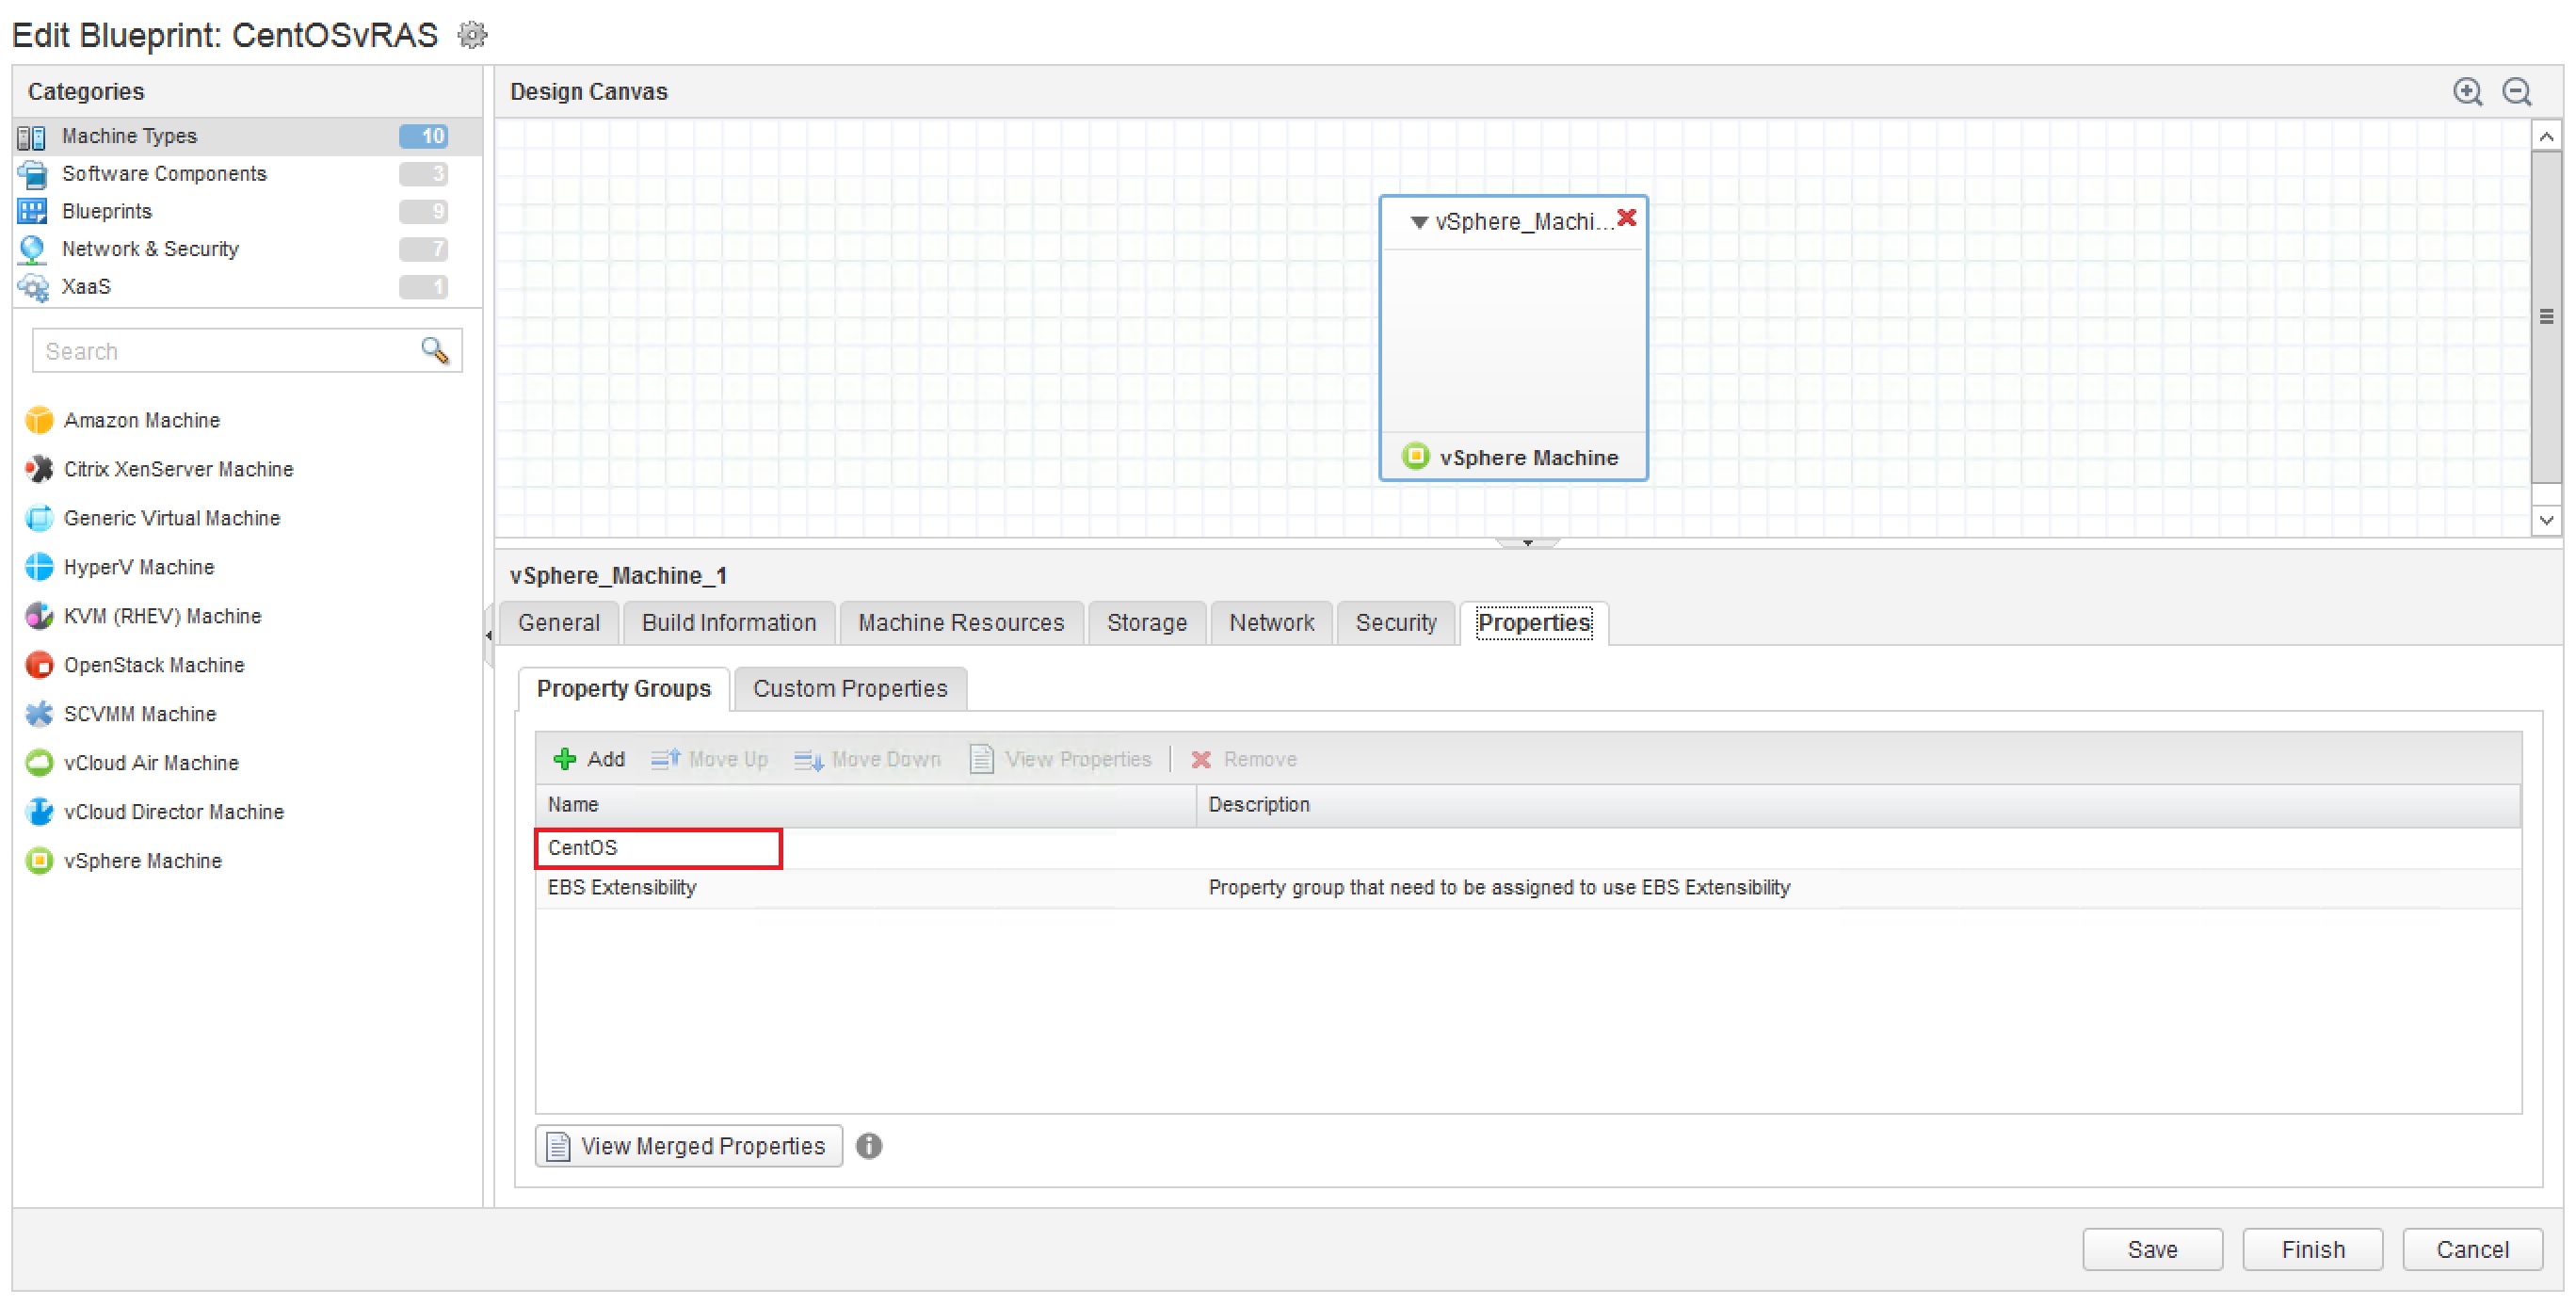The height and width of the screenshot is (1305, 2576).
Task: Click the vSphere_Machine component title
Action: [x=1524, y=222]
